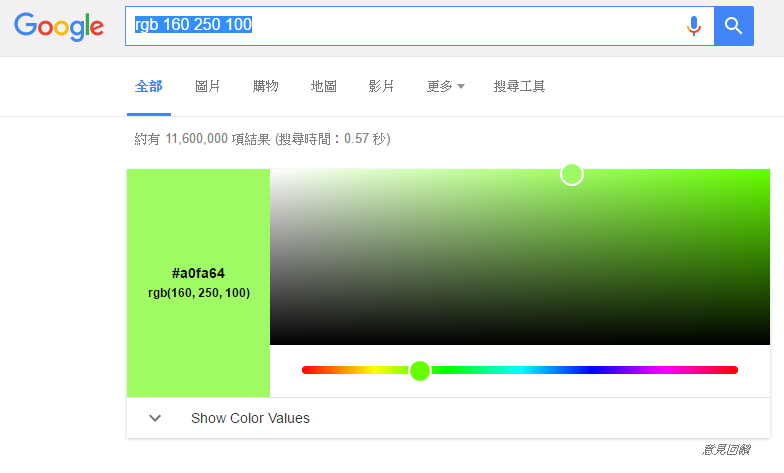The width and height of the screenshot is (784, 473).
Task: Click the blue search magnifier button
Action: pos(734,26)
